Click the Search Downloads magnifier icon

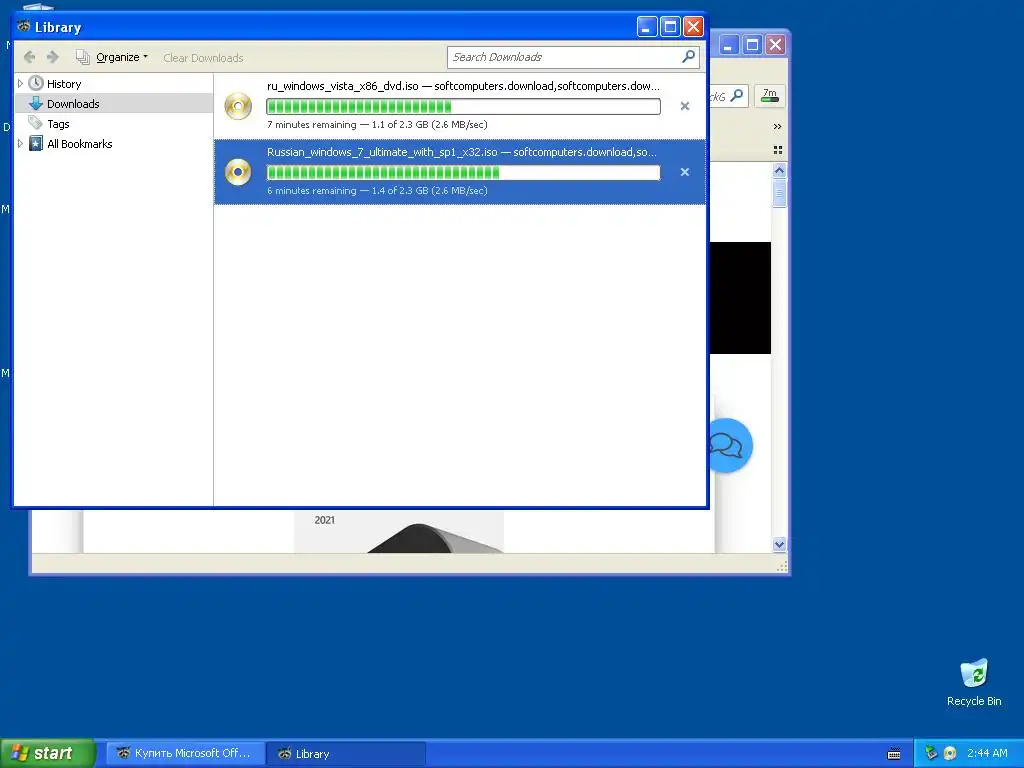pyautogui.click(x=688, y=57)
